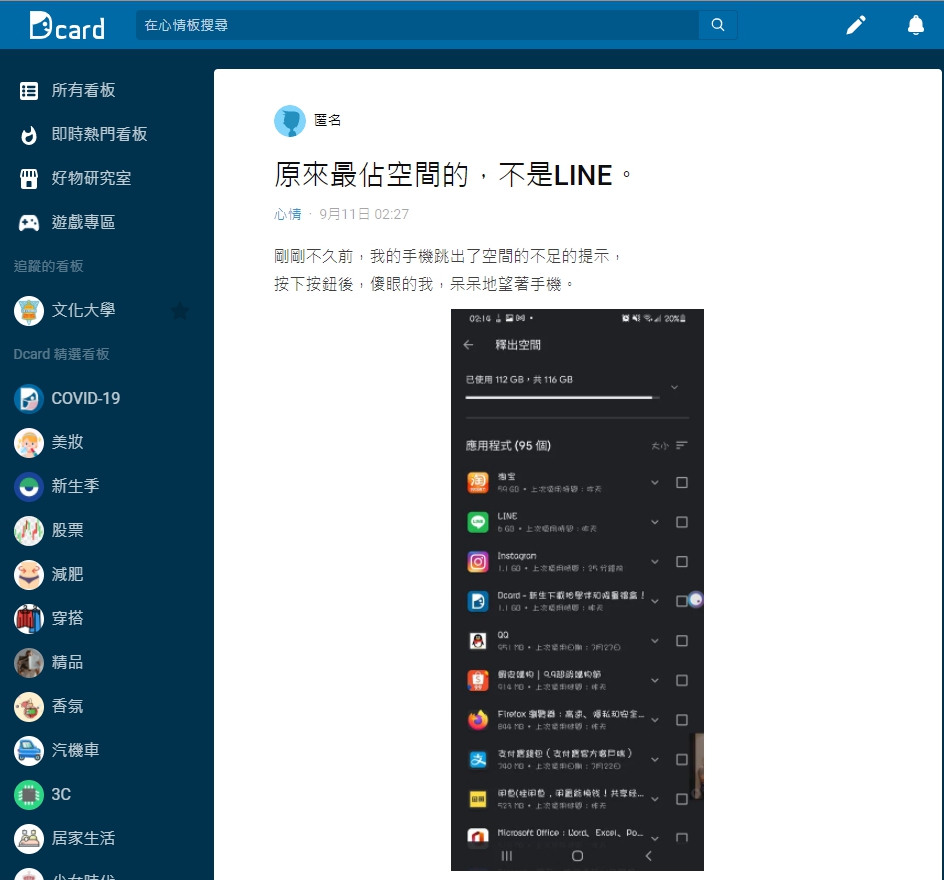Click back arrow beside 釋出空間

468,345
